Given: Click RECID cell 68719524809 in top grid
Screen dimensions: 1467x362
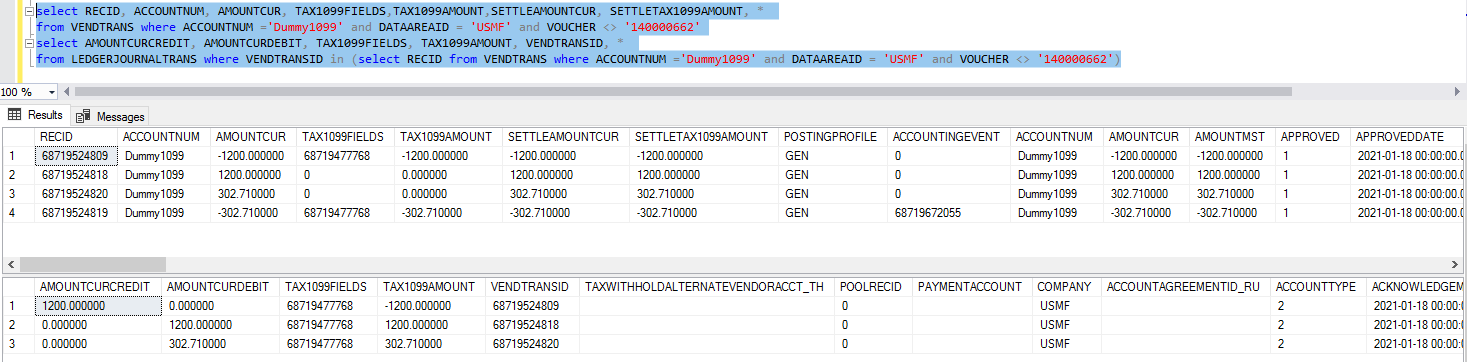Looking at the screenshot, I should [76, 156].
